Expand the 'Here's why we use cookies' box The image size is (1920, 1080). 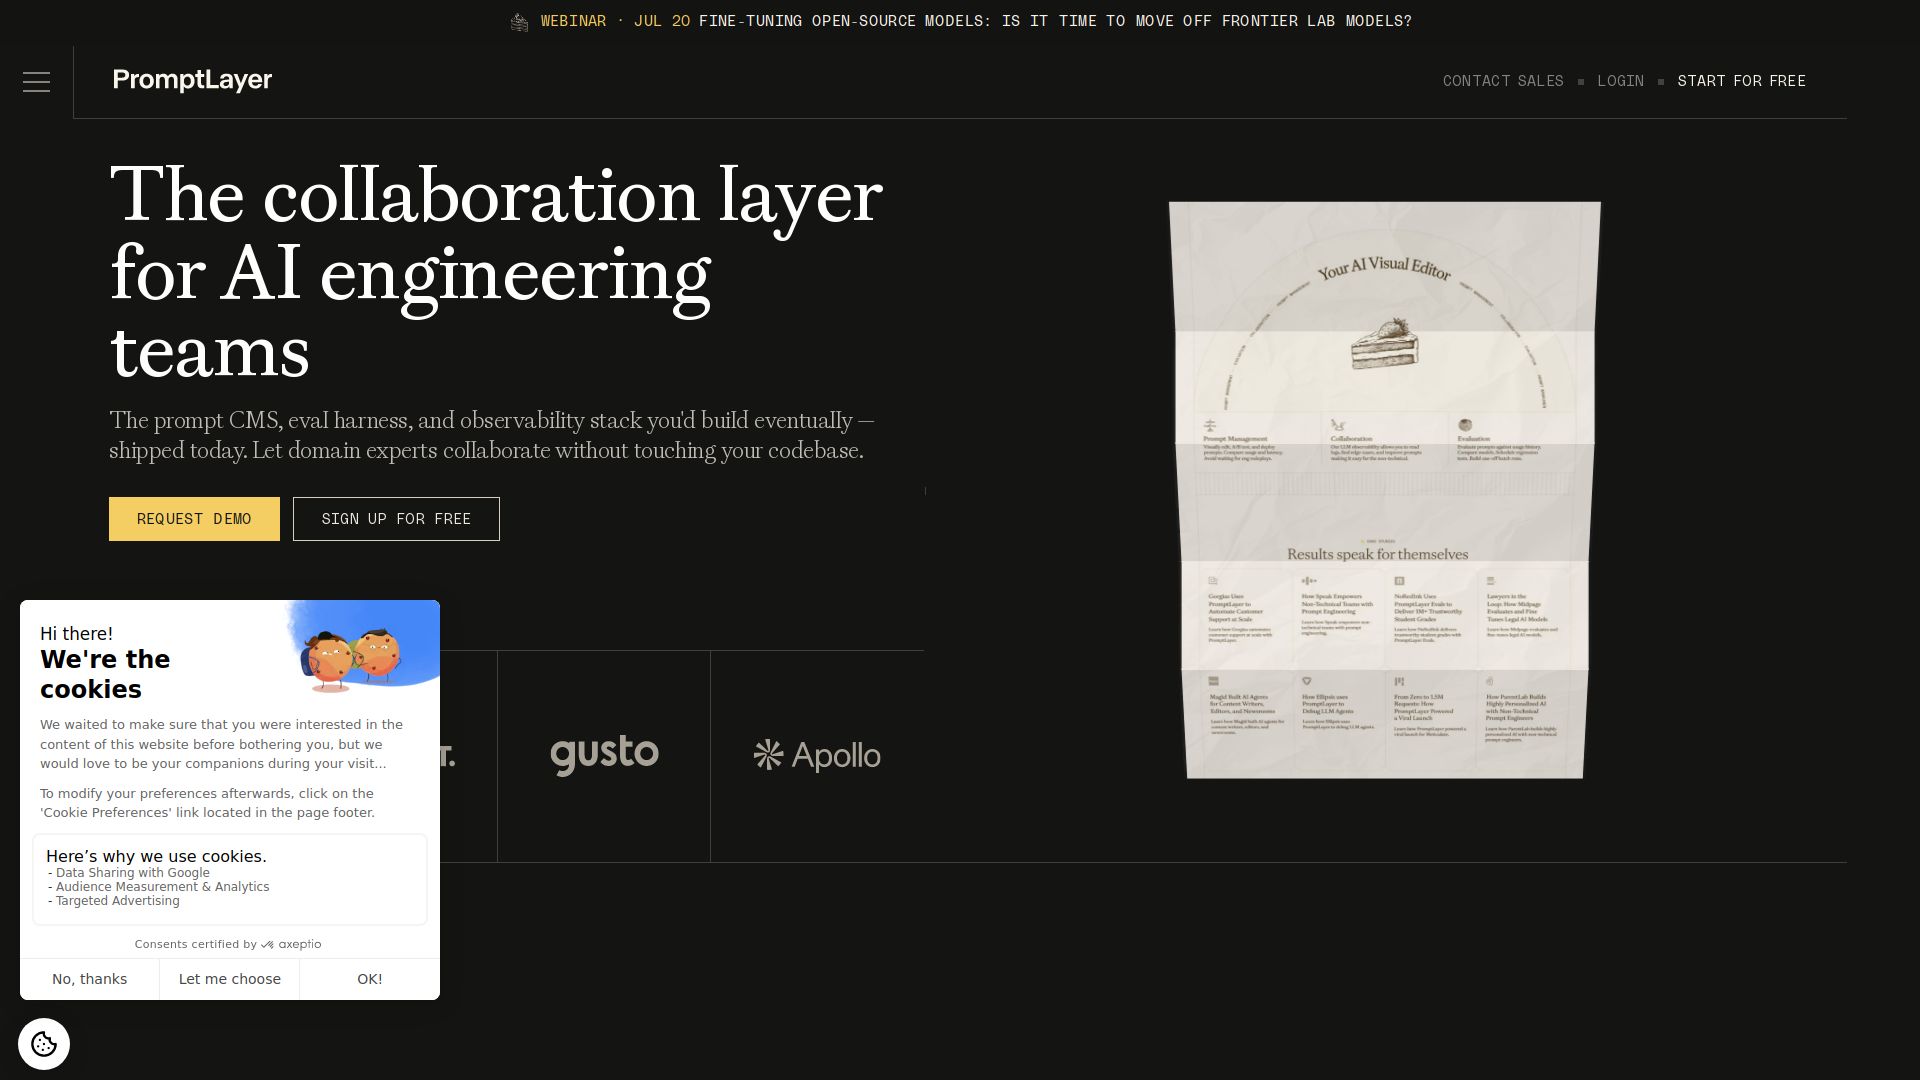tap(230, 879)
